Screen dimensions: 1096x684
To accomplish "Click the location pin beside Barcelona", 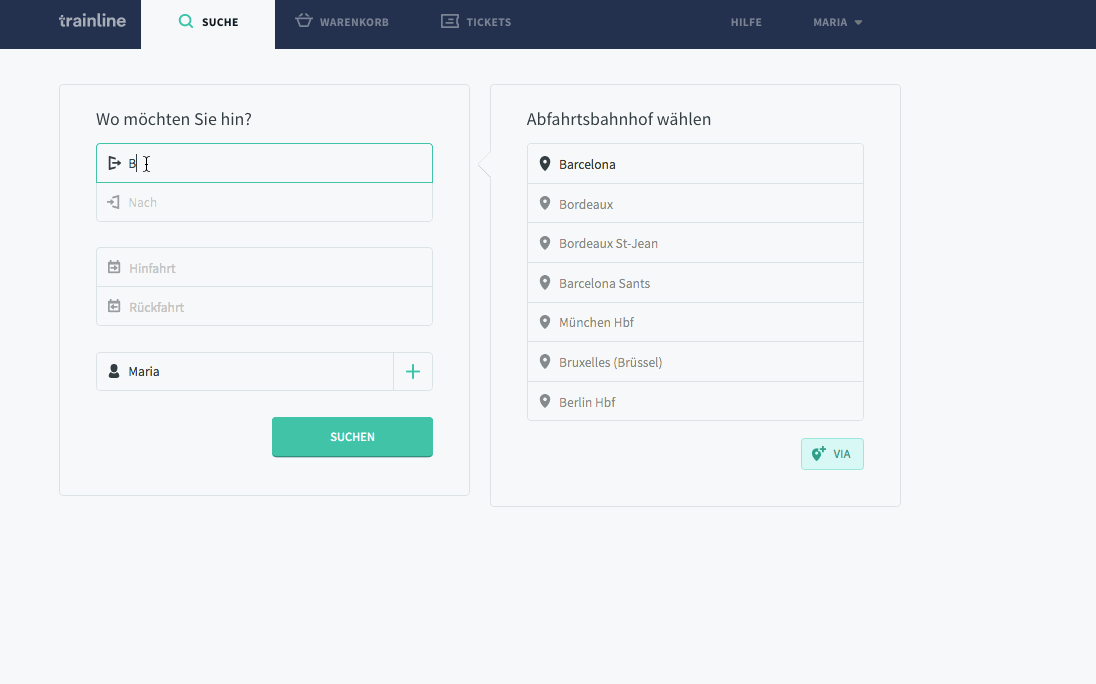I will coord(545,164).
